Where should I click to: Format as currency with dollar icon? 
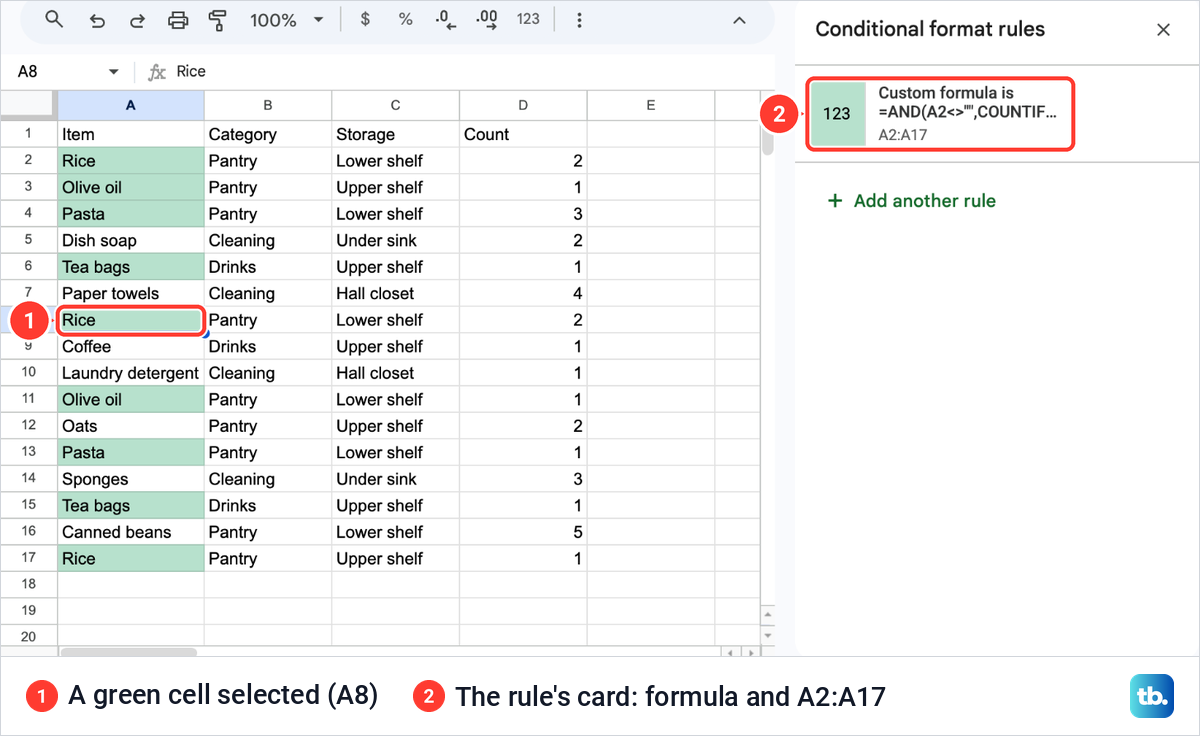pyautogui.click(x=365, y=19)
